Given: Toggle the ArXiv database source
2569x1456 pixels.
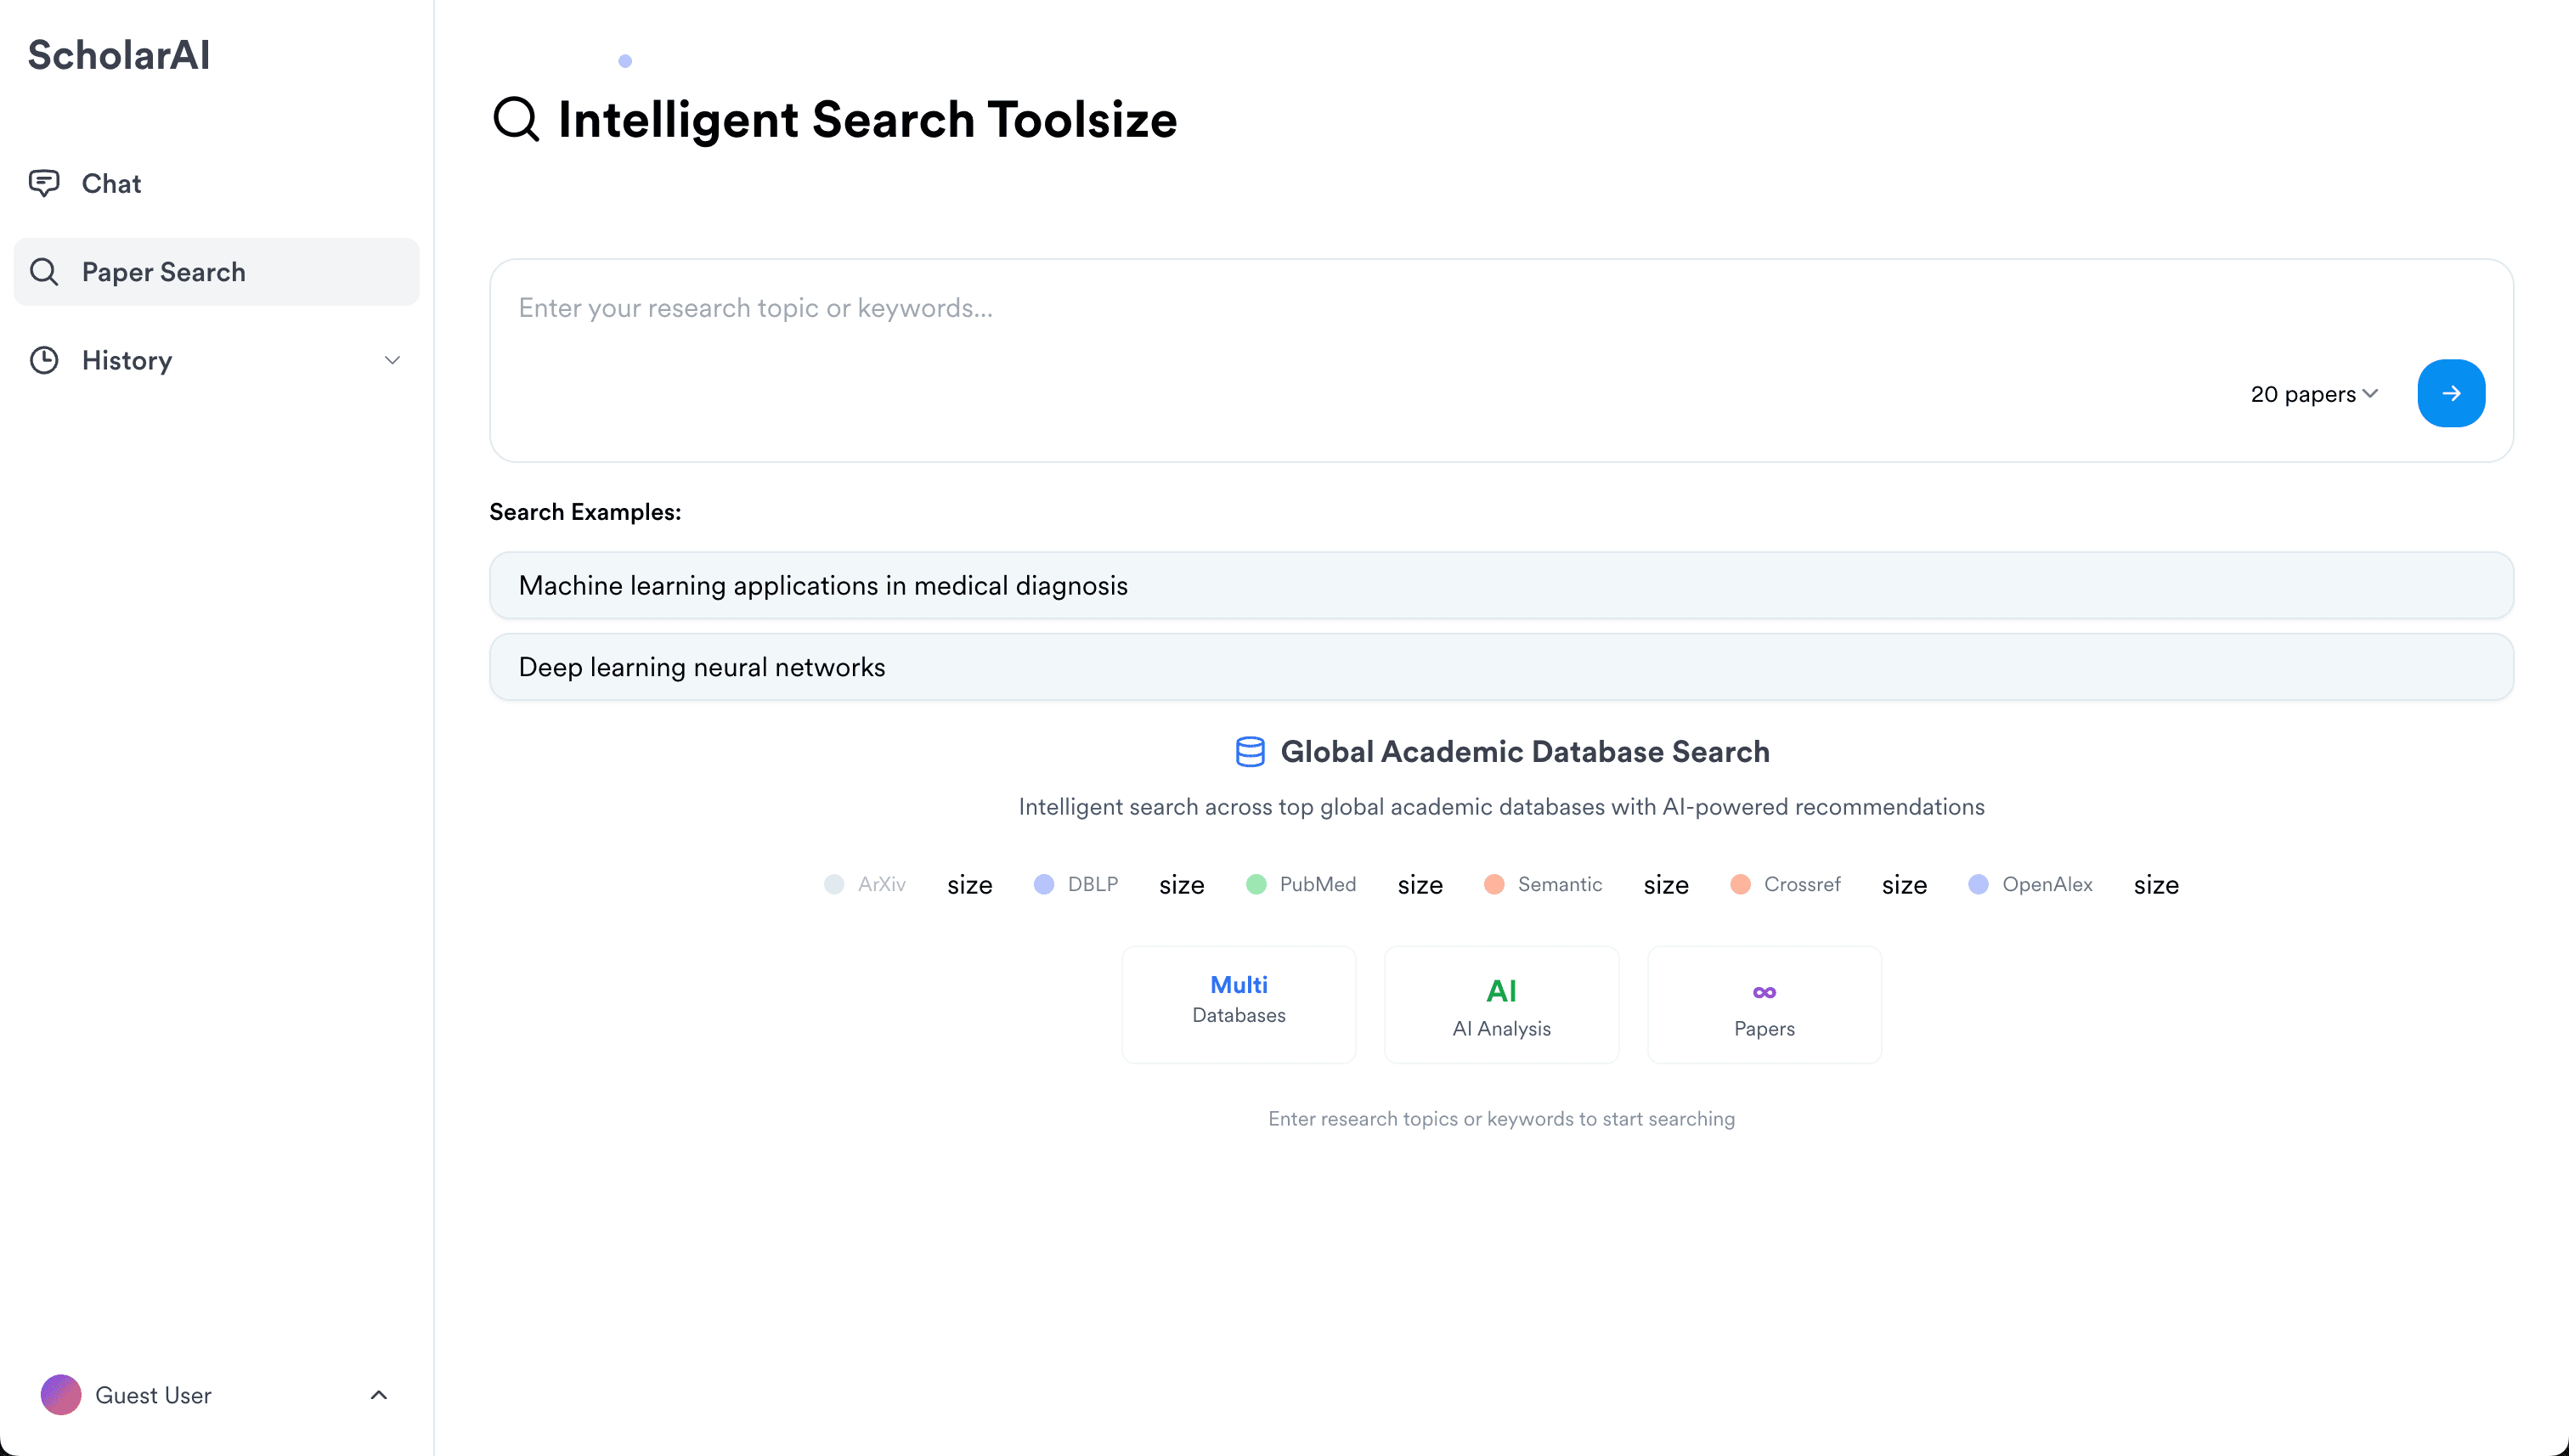Looking at the screenshot, I should [865, 884].
